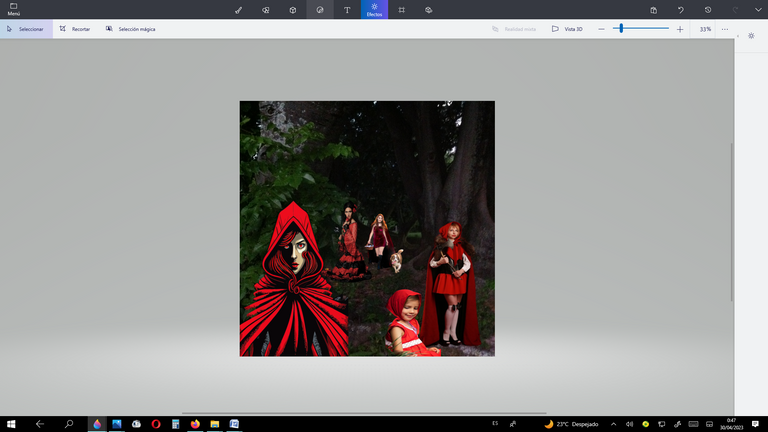Zoom out with the minus button
The height and width of the screenshot is (432, 768).
click(x=601, y=29)
